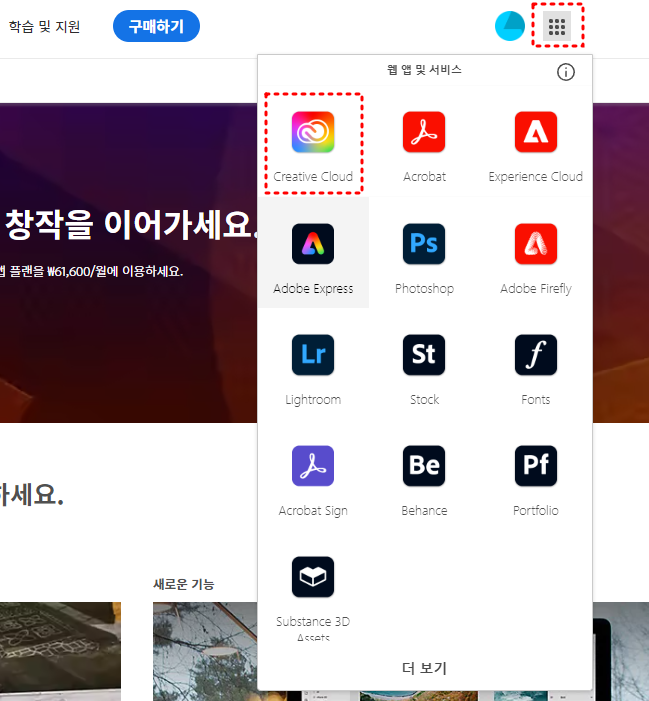The image size is (649, 701).
Task: Open the Portfolio app icon
Action: coord(535,465)
